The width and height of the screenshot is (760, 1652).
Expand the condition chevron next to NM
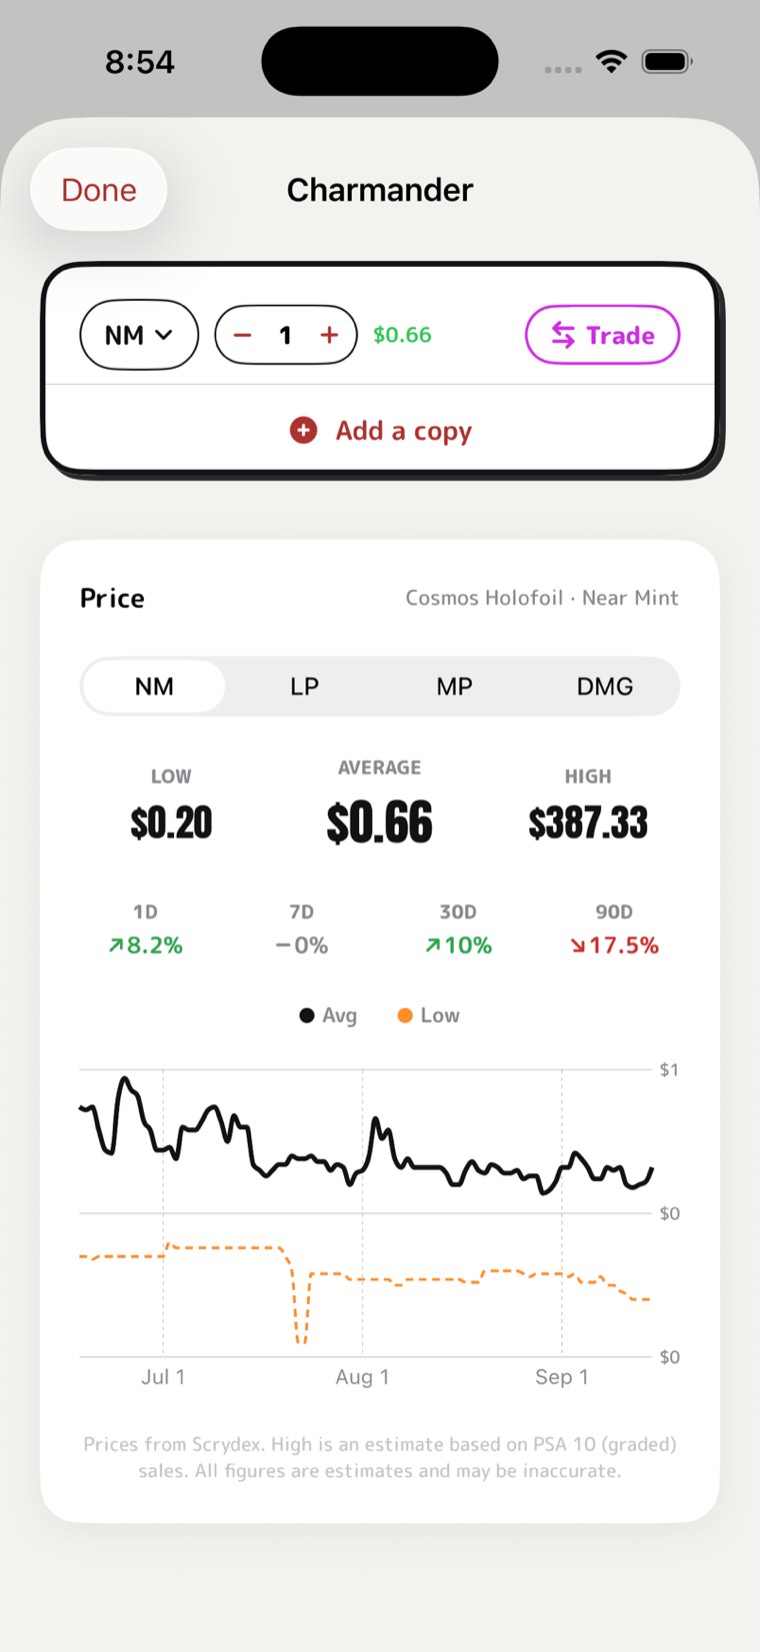tap(164, 335)
